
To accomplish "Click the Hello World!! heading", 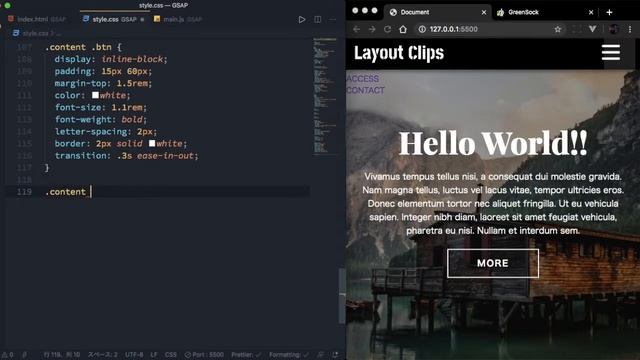I will (x=493, y=143).
